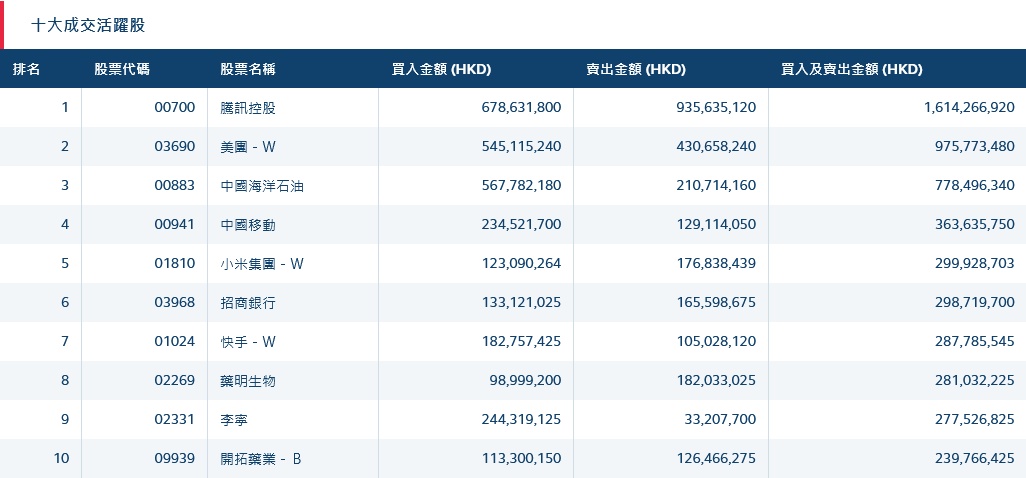
Task: Click total amount 281,032,225
Action: pos(975,381)
